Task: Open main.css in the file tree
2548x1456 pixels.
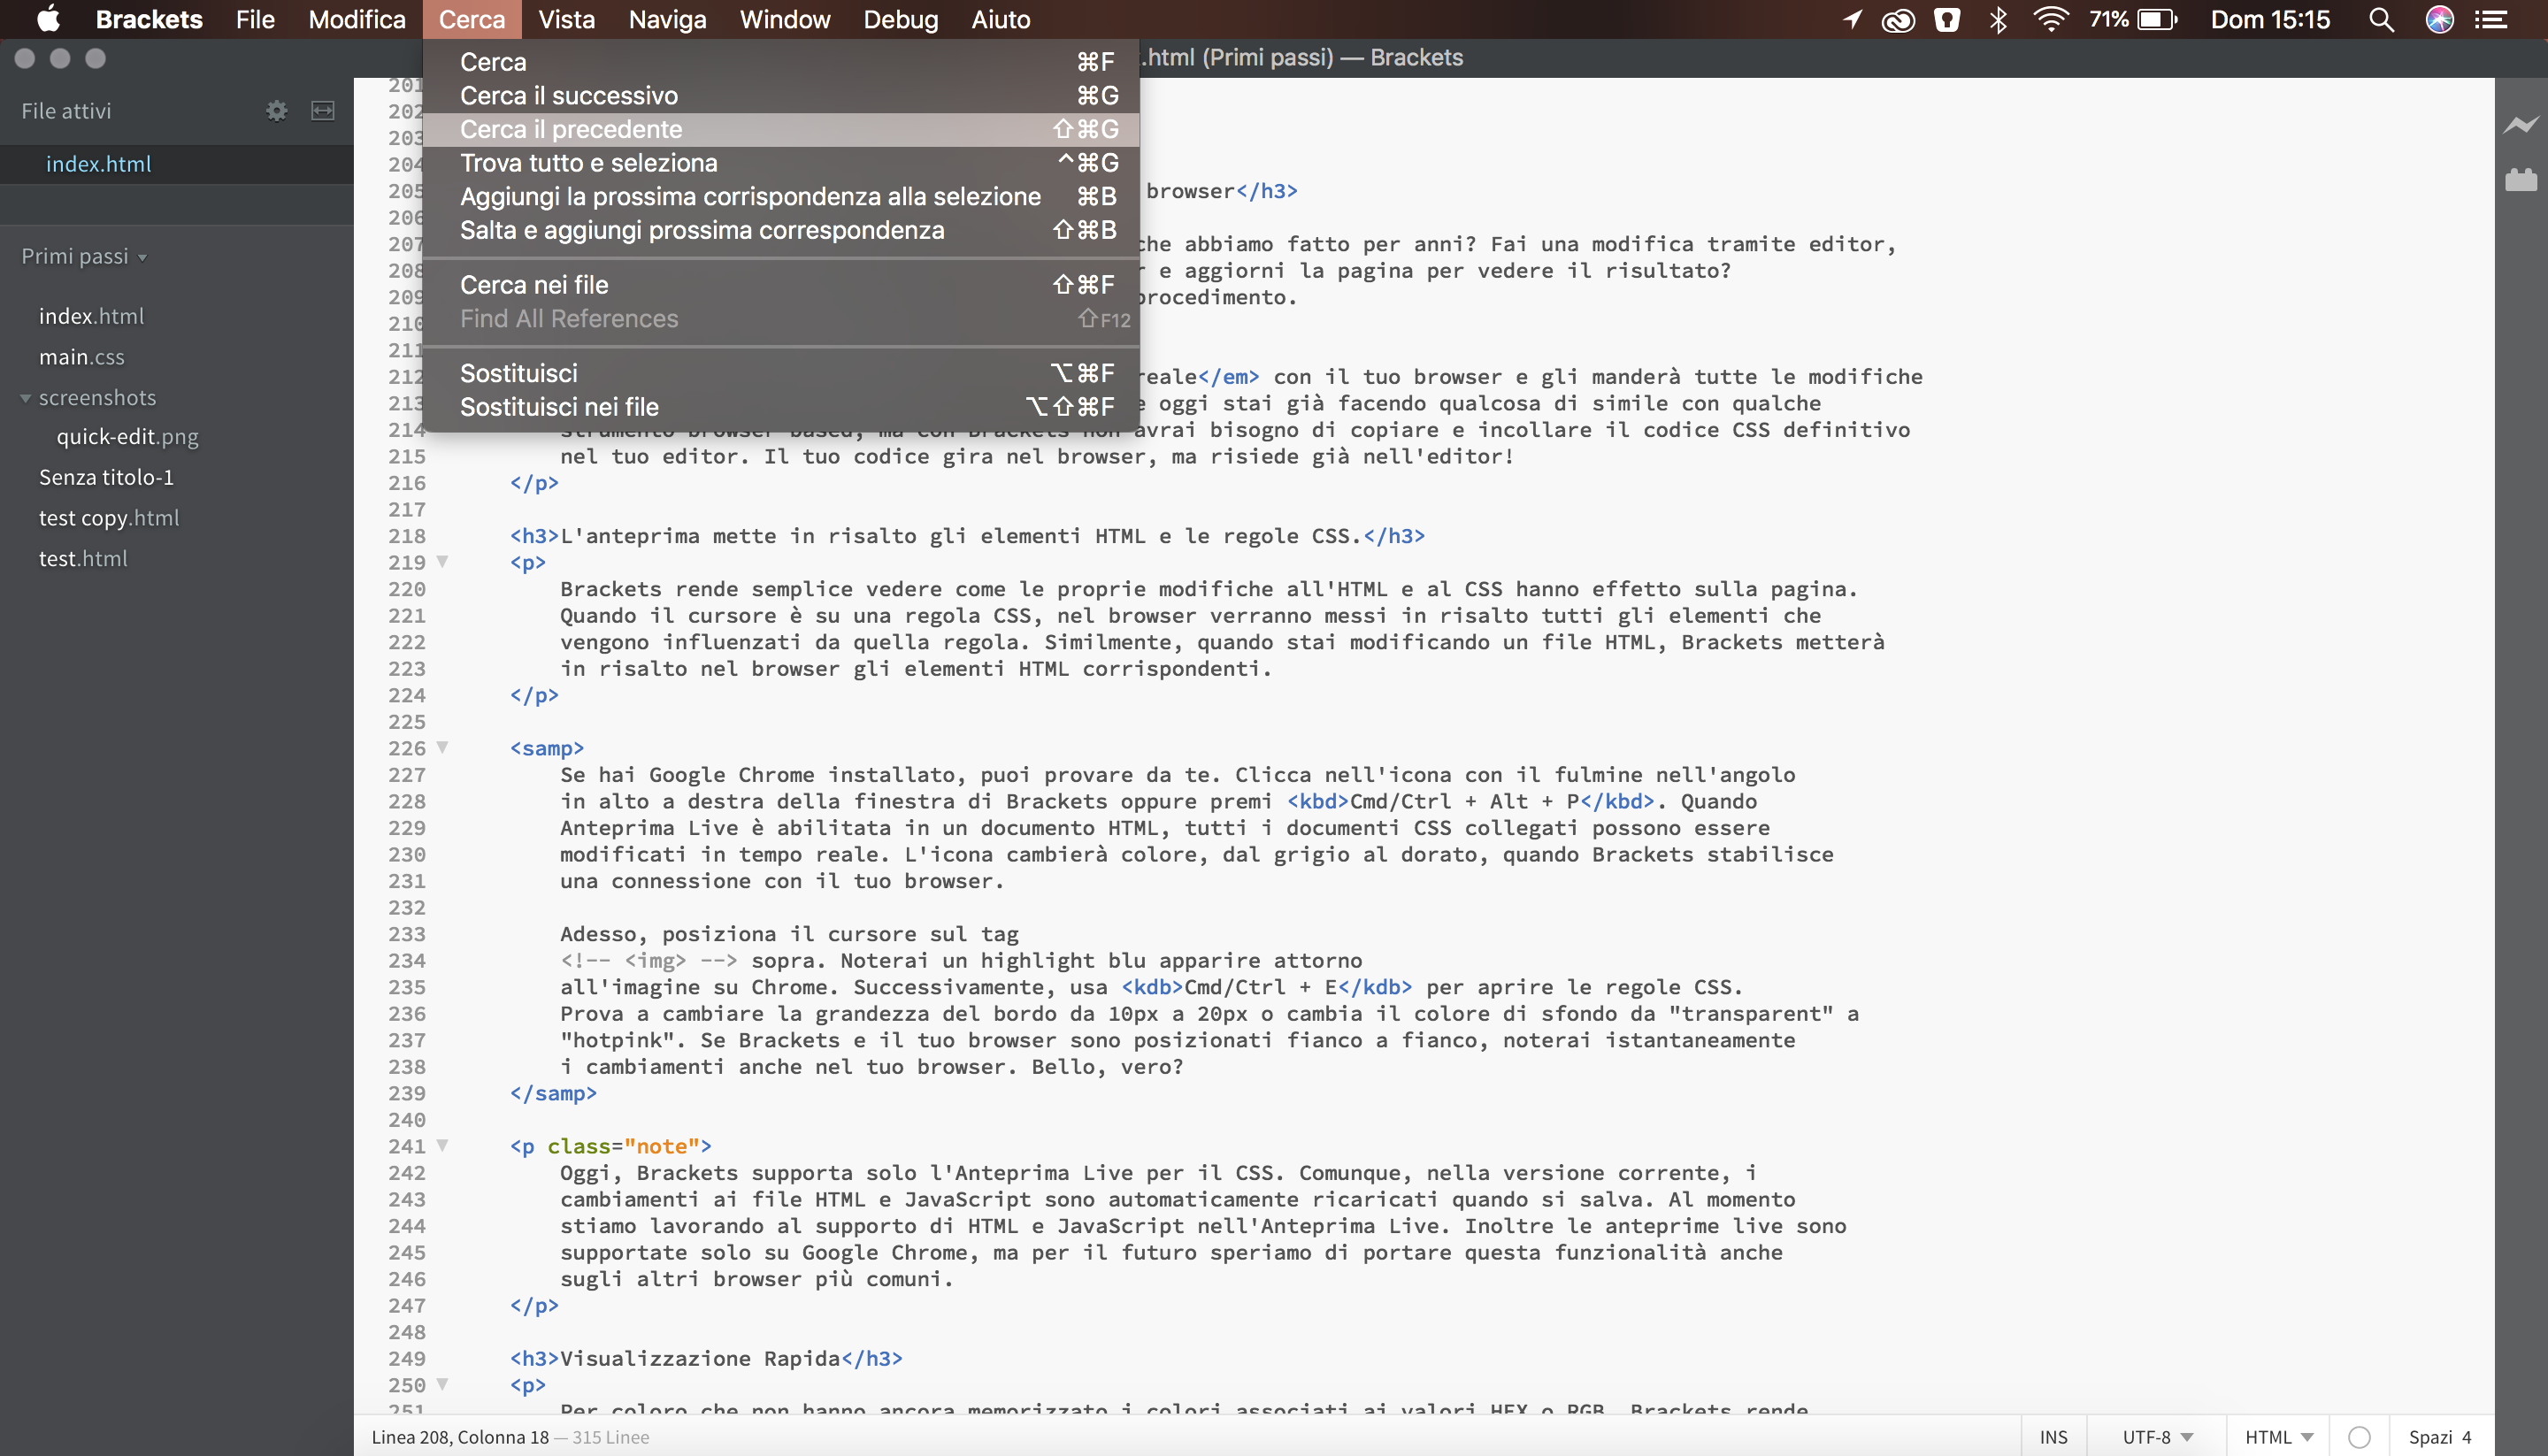Action: tap(81, 357)
